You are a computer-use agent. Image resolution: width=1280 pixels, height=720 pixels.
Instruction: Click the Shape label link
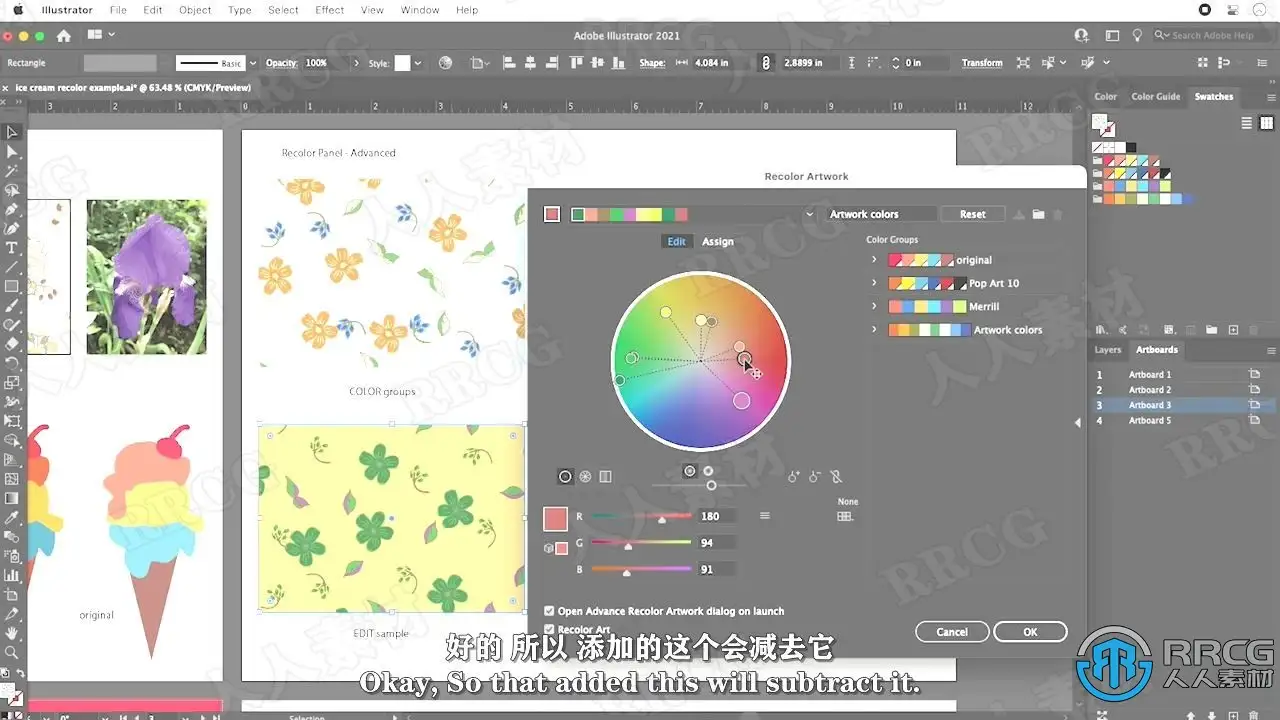pyautogui.click(x=652, y=63)
